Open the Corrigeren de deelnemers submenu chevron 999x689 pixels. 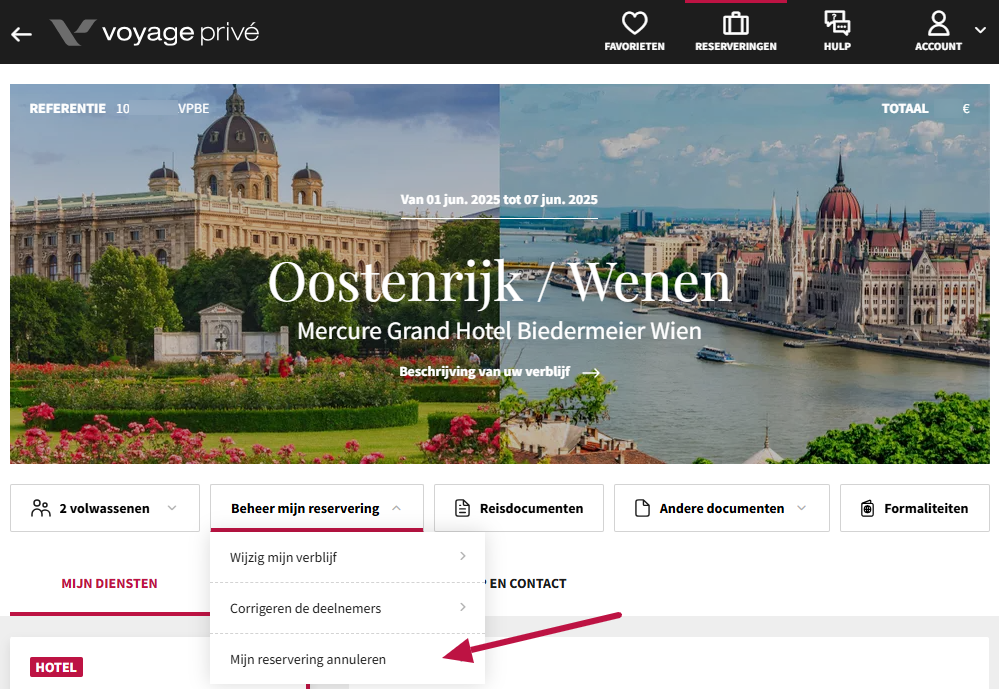click(463, 607)
